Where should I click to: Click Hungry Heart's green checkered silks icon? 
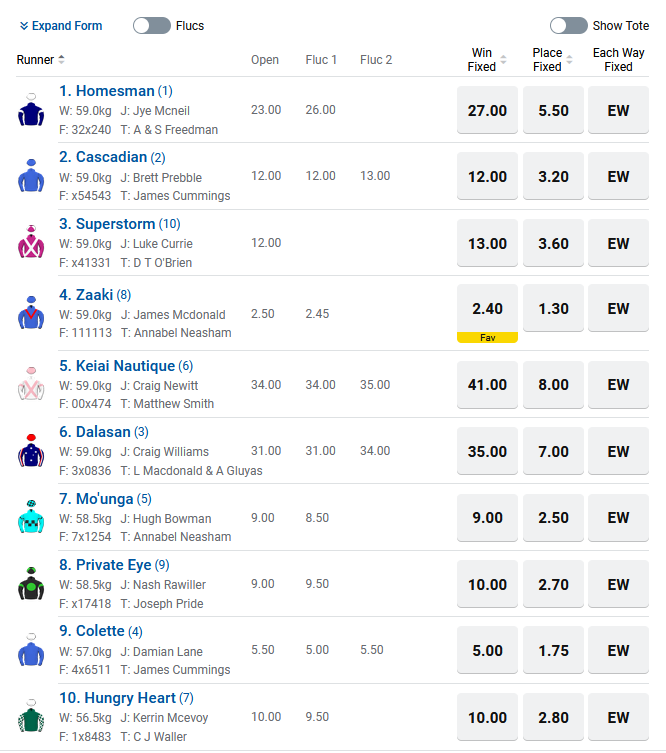click(31, 716)
